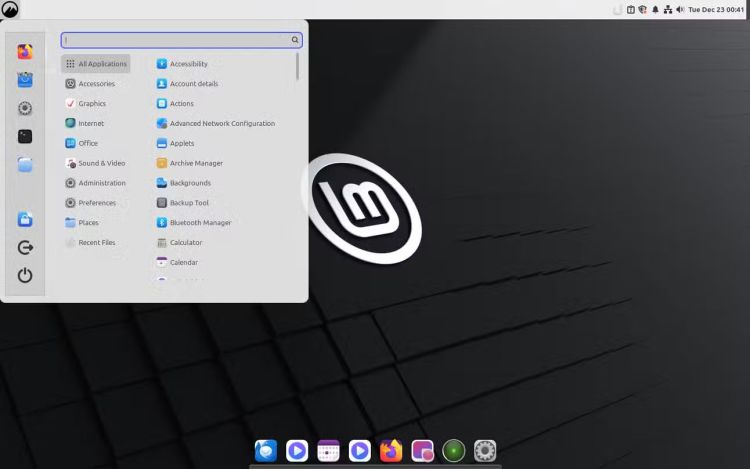Open the network icon in the top panel
This screenshot has width=750, height=469.
[668, 9]
